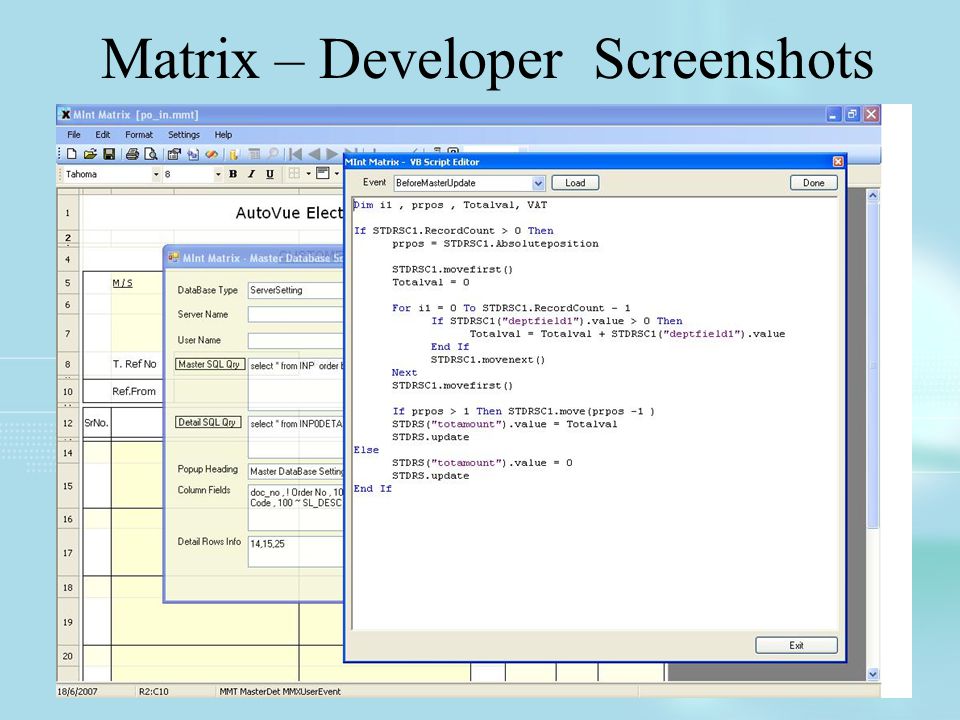960x720 pixels.
Task: Click the vertical scrollbar up arrow
Action: coord(873,196)
